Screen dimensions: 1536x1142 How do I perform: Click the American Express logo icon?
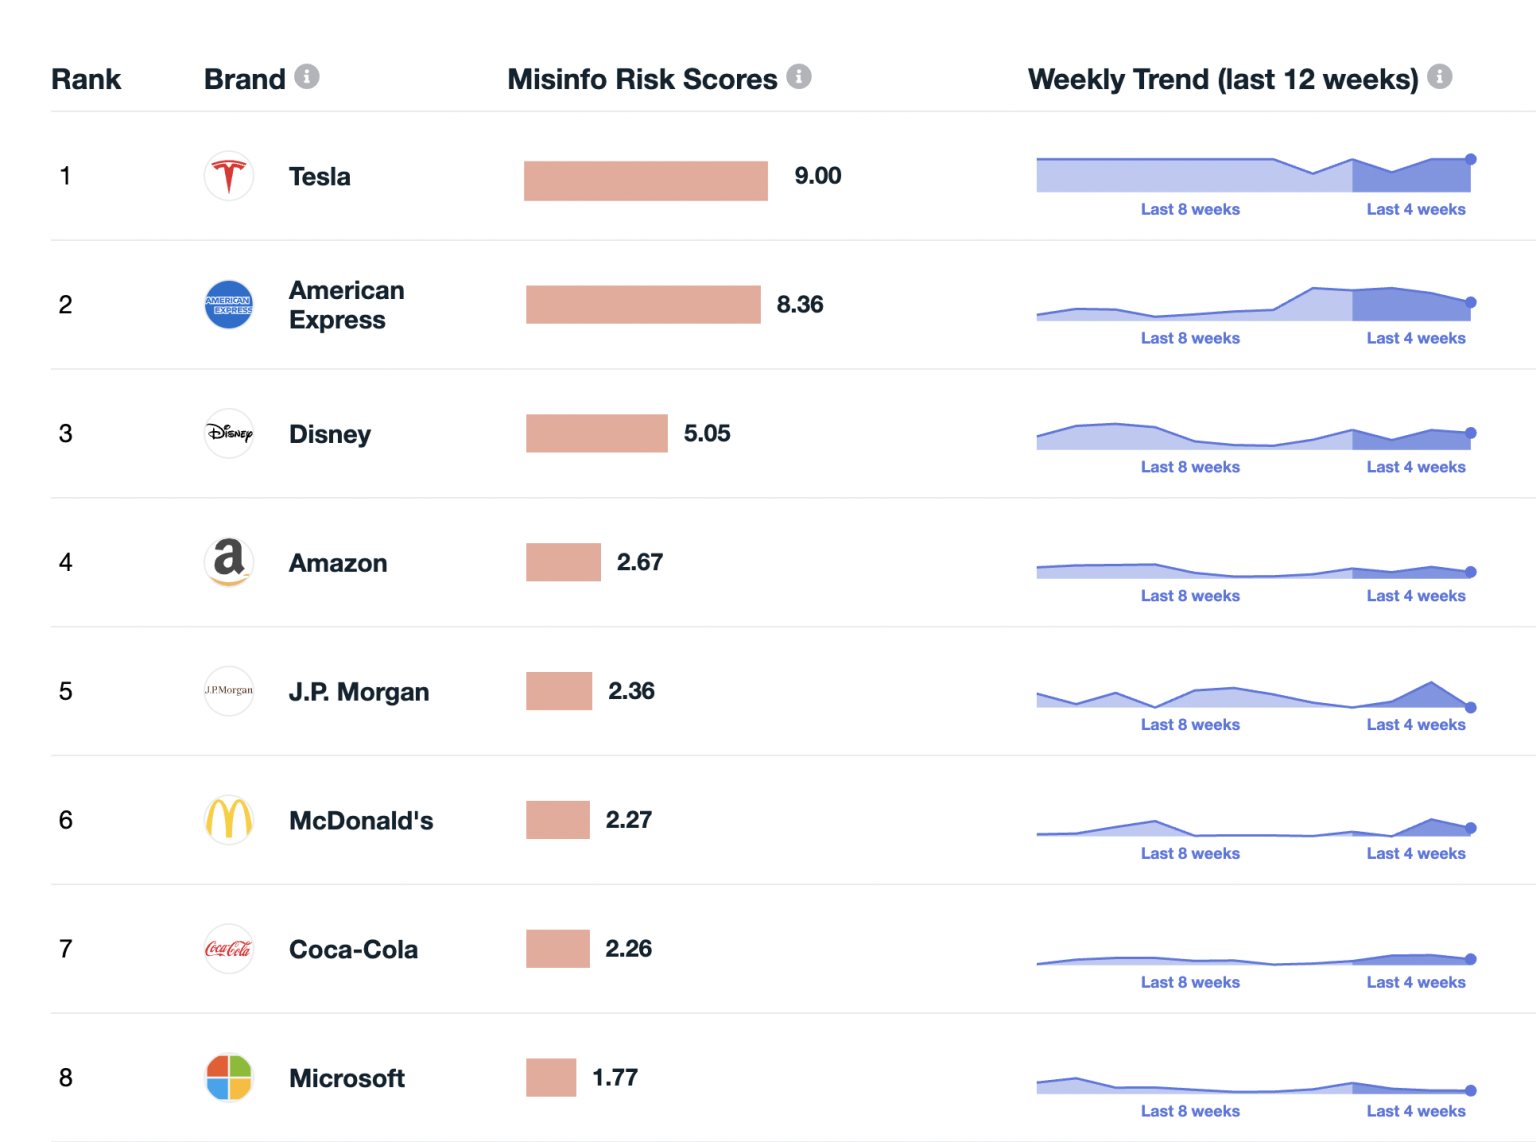[229, 305]
